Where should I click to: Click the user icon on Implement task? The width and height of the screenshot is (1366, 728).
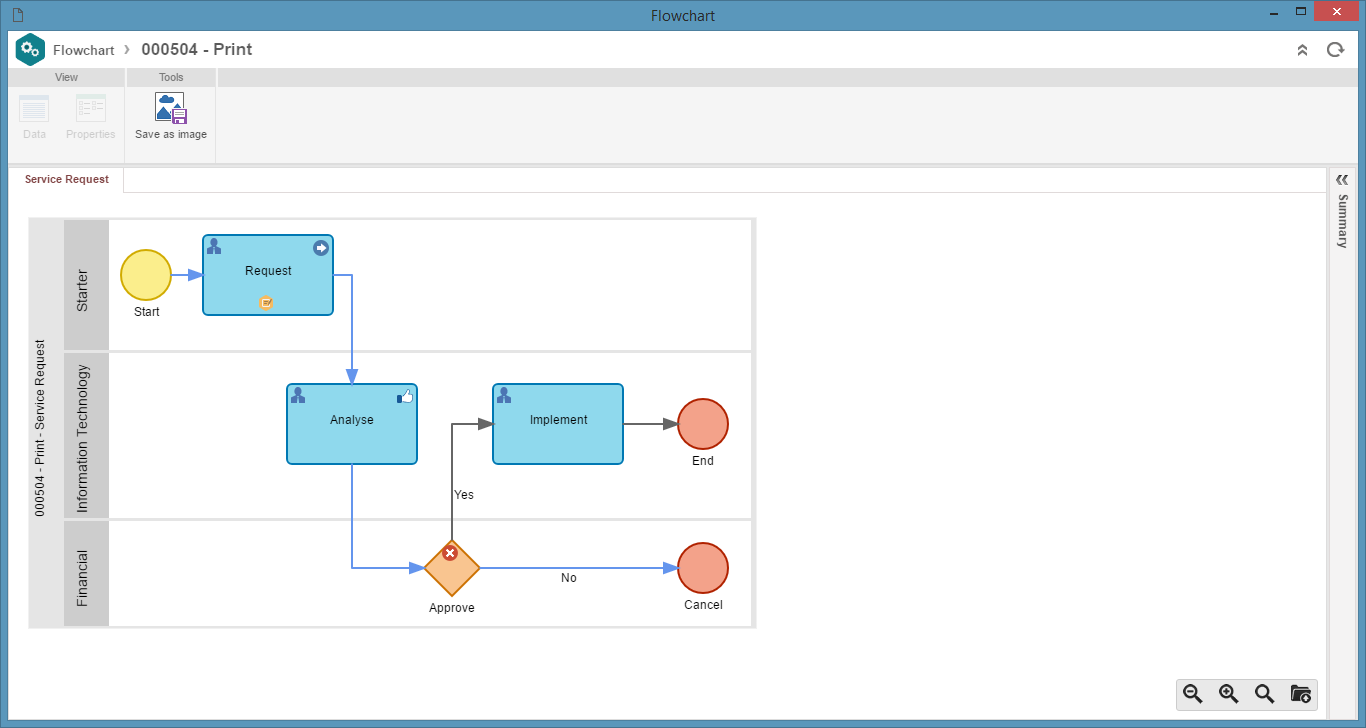(x=504, y=395)
